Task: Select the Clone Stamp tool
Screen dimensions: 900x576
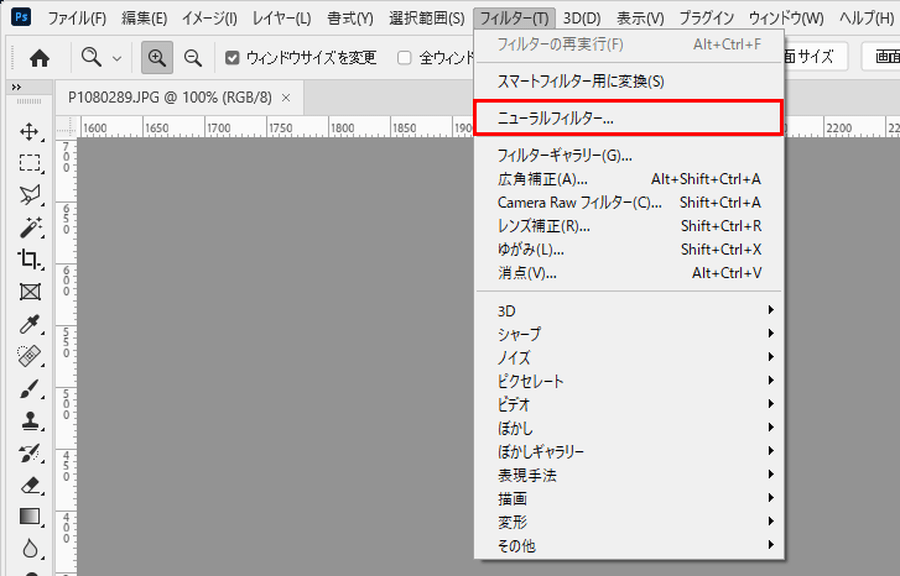Action: tap(30, 421)
